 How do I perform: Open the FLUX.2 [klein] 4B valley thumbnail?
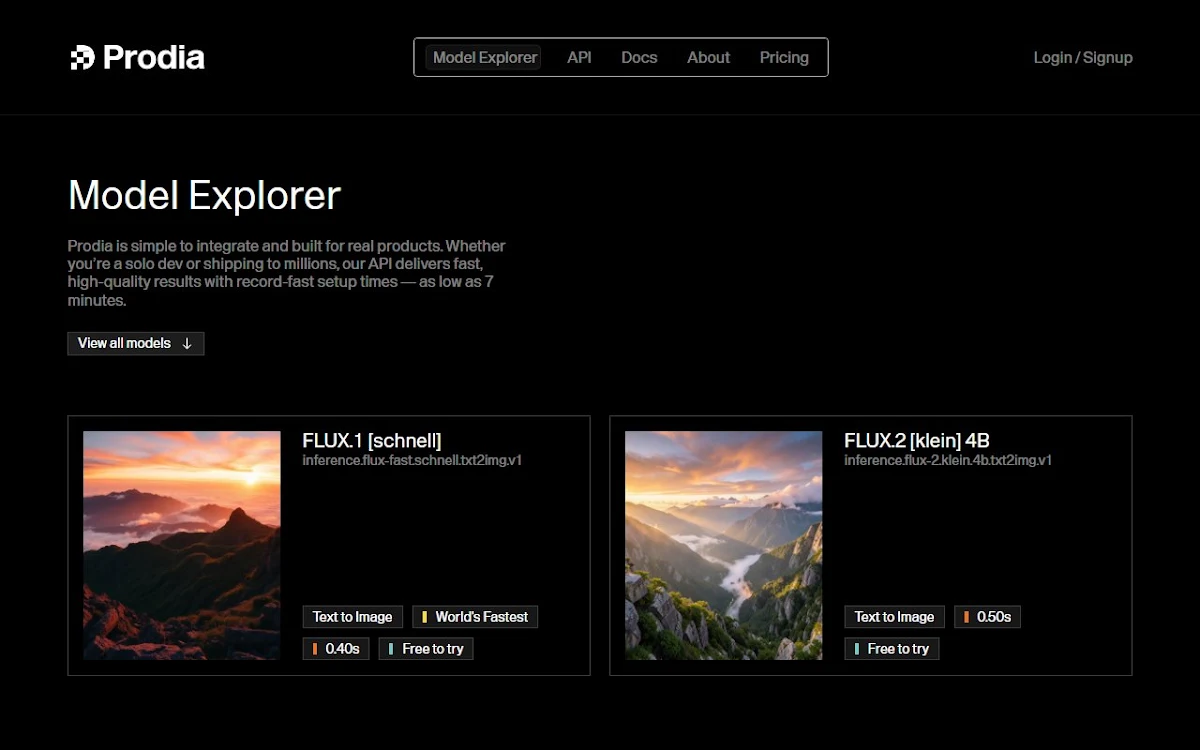pyautogui.click(x=724, y=545)
